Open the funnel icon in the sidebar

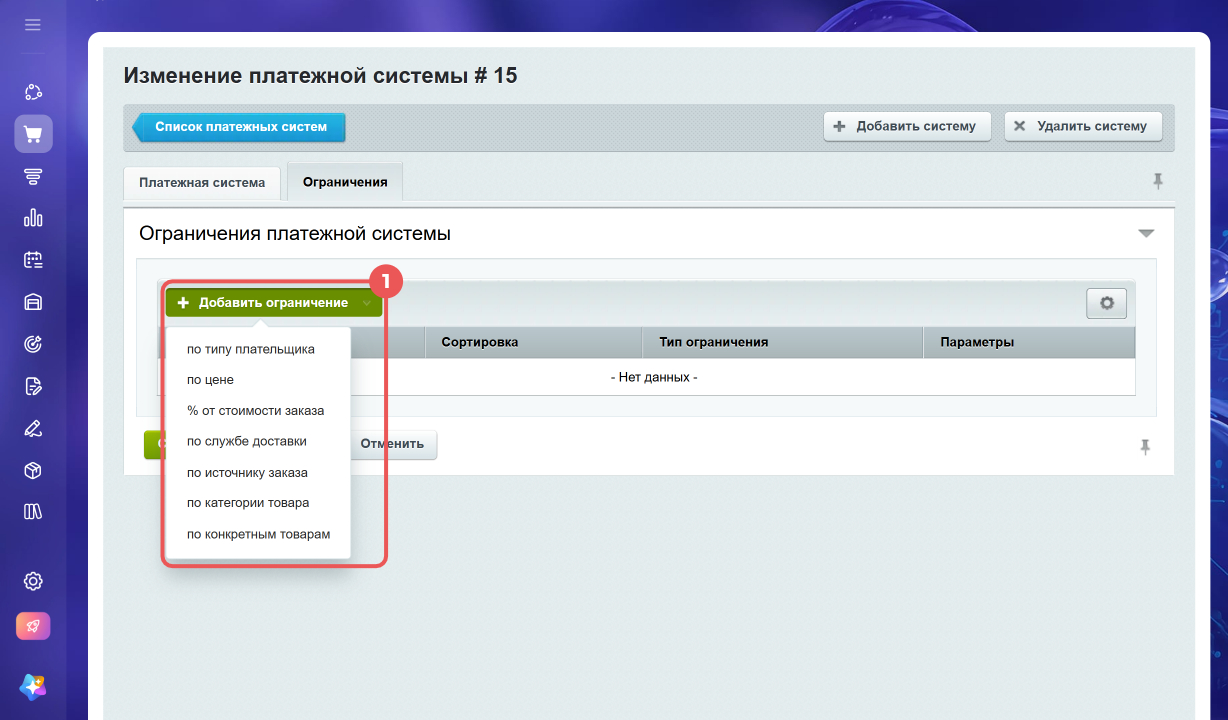(x=33, y=176)
